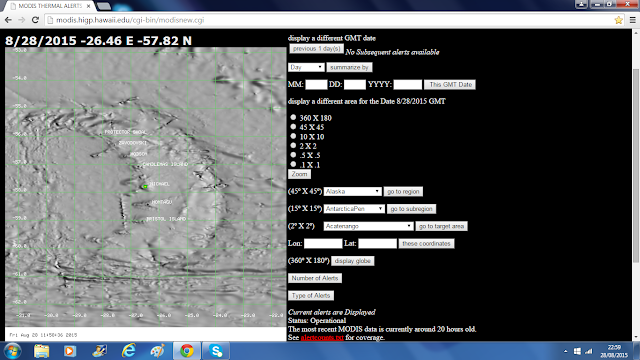Click the browser Forward arrow

[22, 20]
